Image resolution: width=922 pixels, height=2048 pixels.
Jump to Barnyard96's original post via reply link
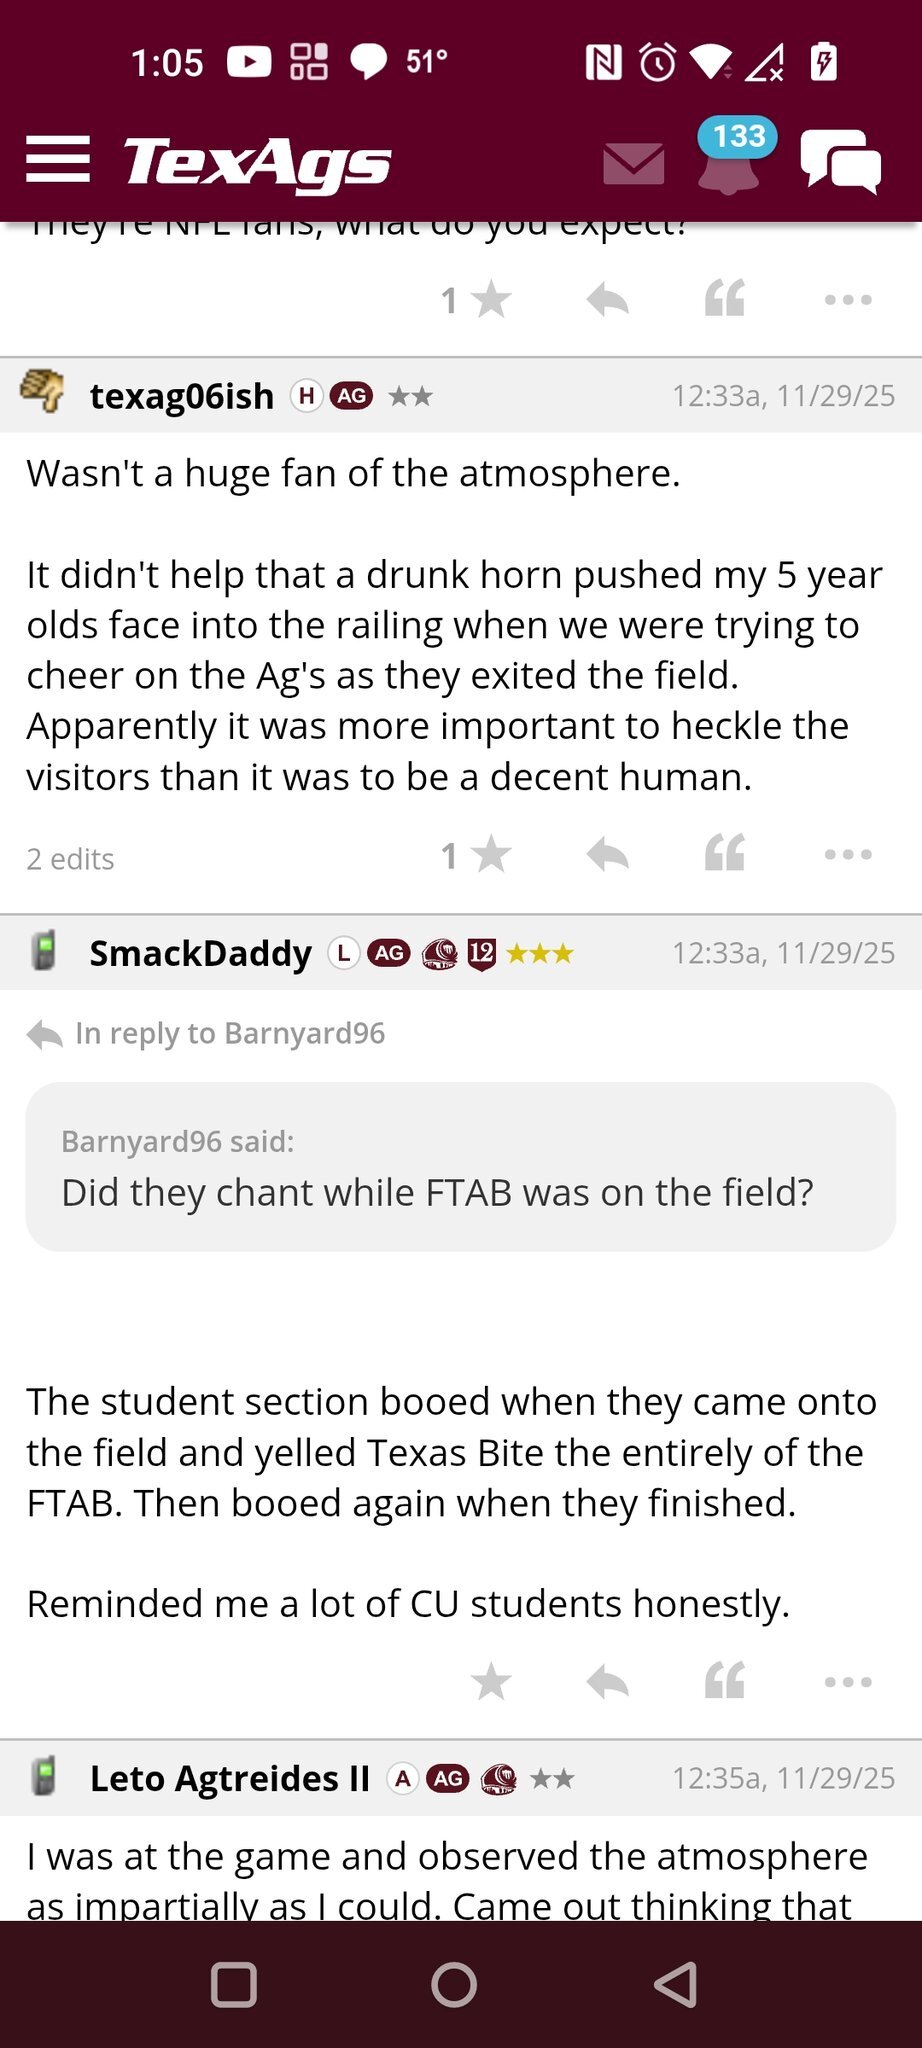click(x=229, y=1033)
